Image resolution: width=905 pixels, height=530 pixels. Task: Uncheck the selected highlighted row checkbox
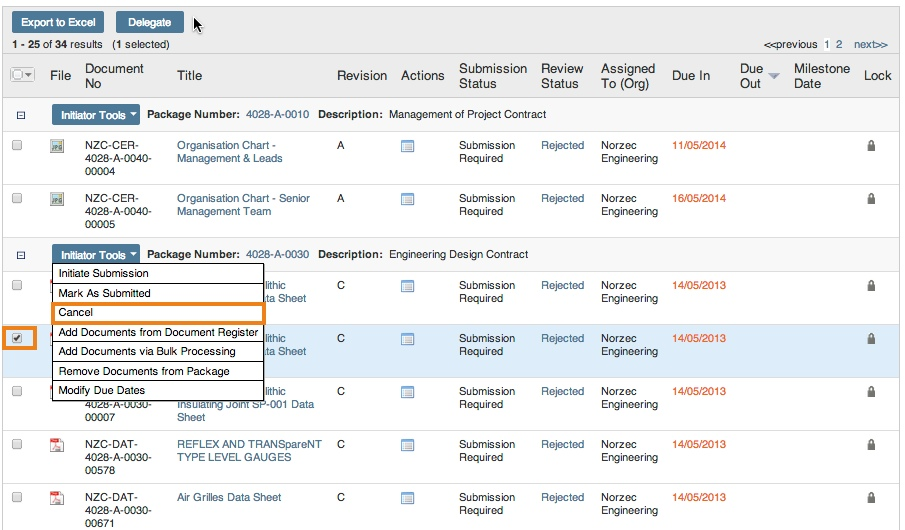(x=17, y=338)
